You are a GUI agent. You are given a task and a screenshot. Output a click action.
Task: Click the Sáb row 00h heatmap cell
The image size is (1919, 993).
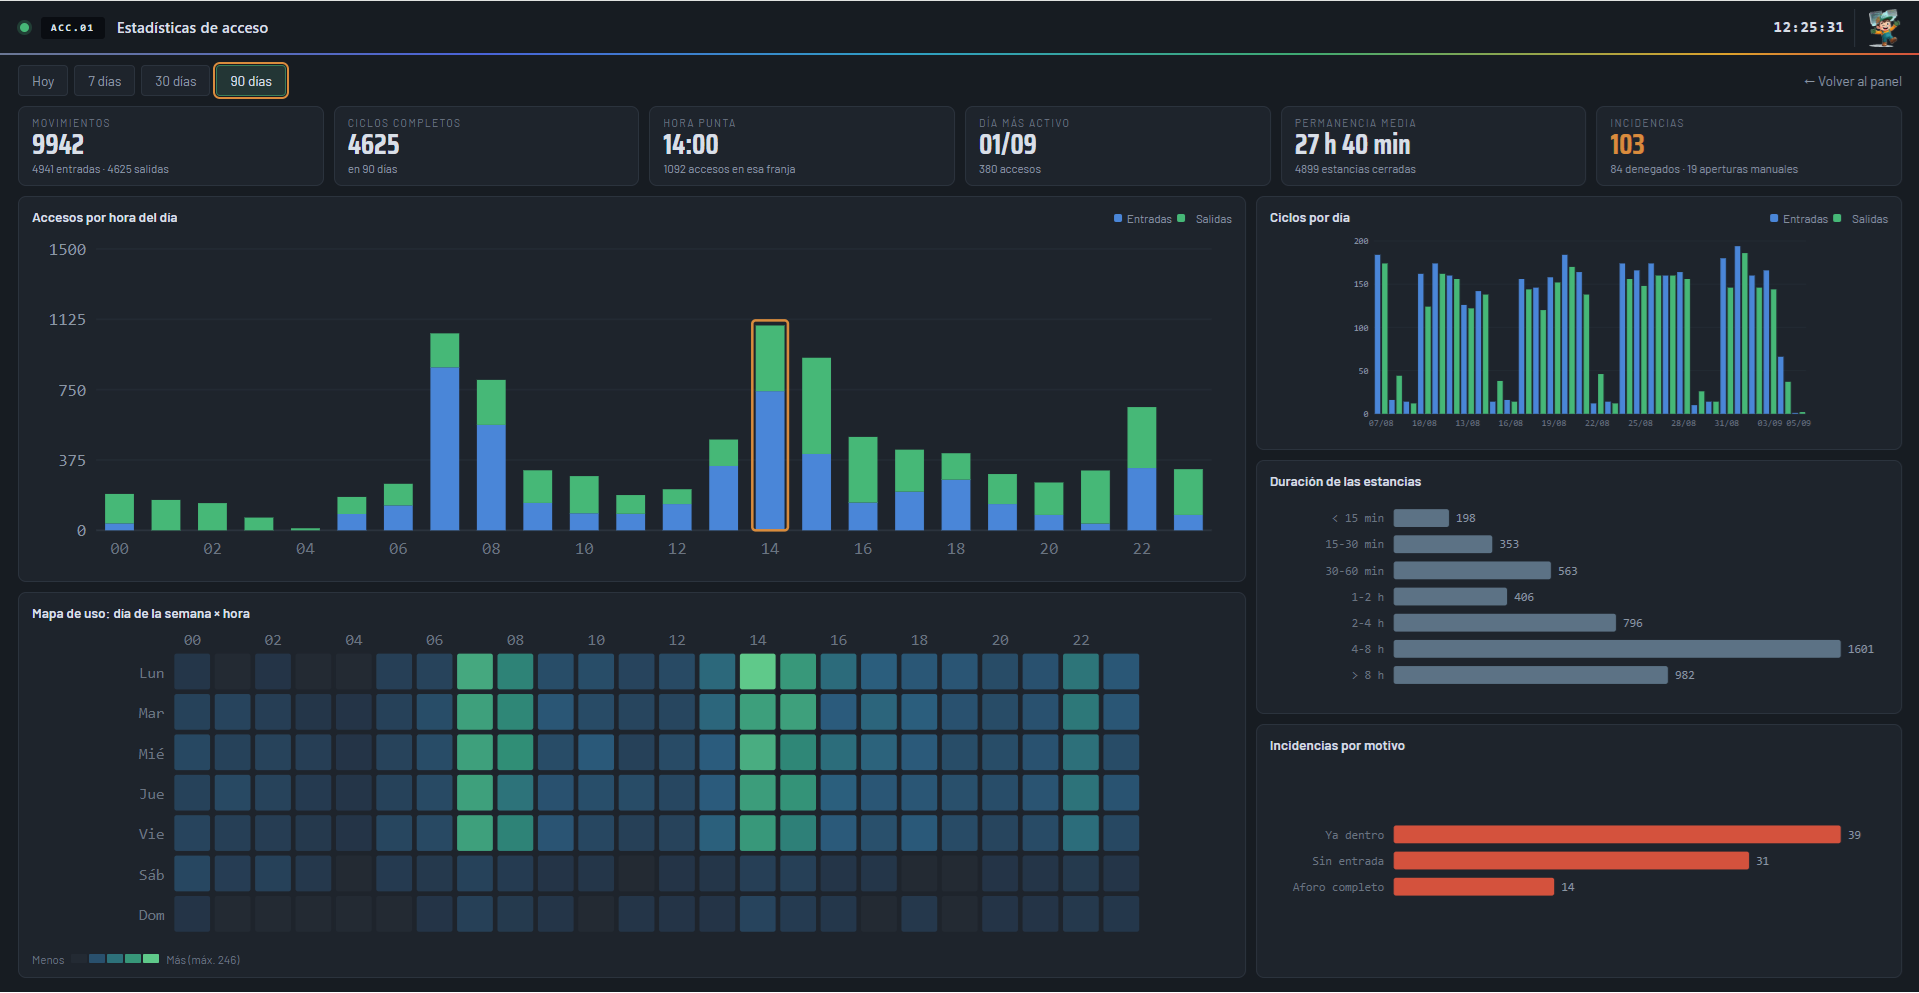192,873
